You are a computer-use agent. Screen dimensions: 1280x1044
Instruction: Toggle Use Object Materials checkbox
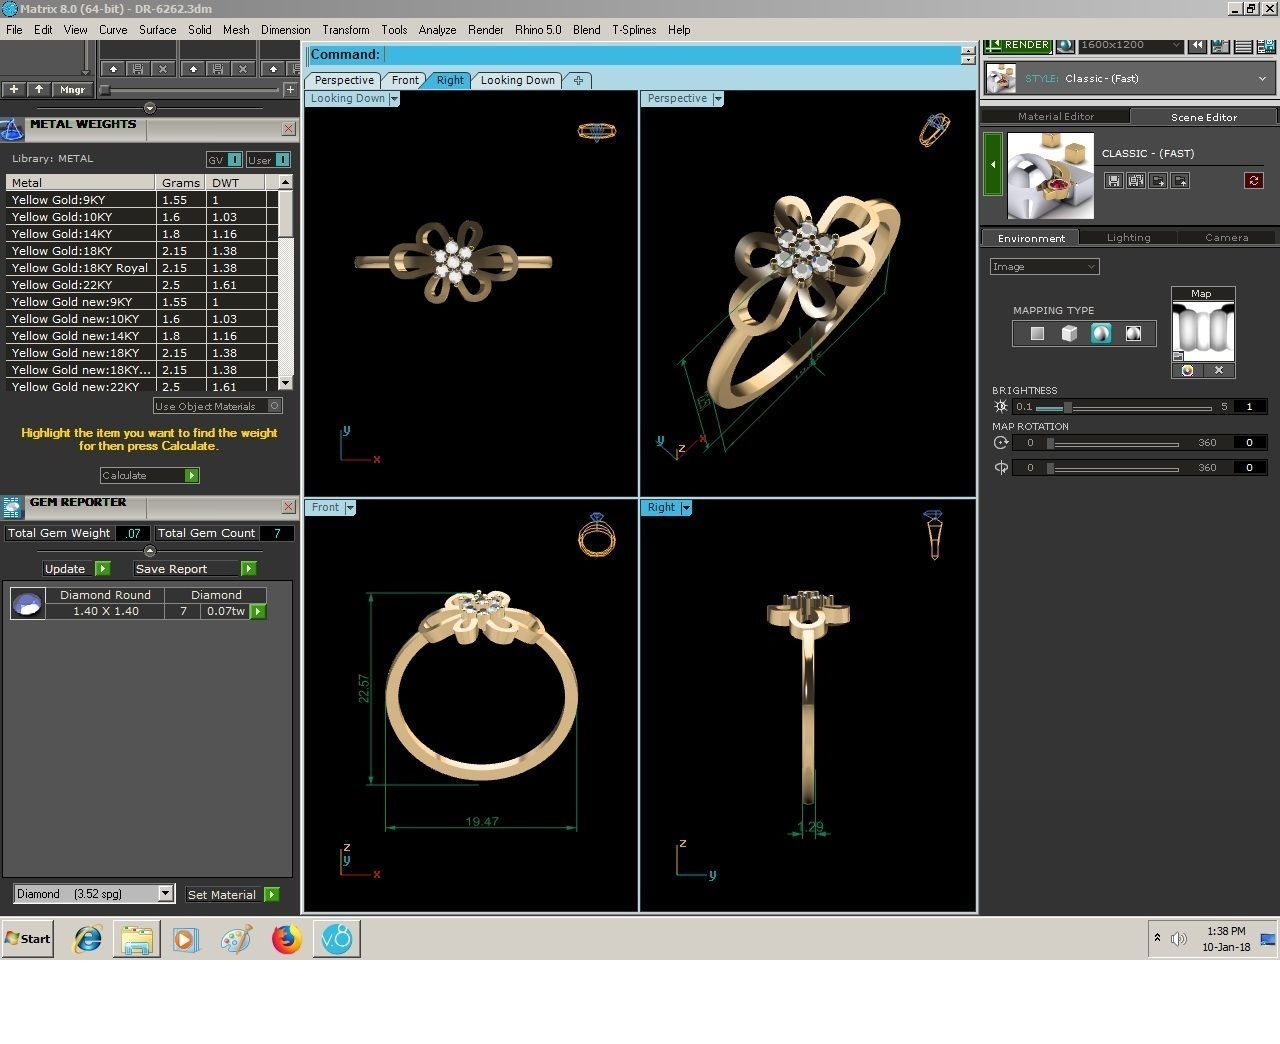tap(275, 406)
